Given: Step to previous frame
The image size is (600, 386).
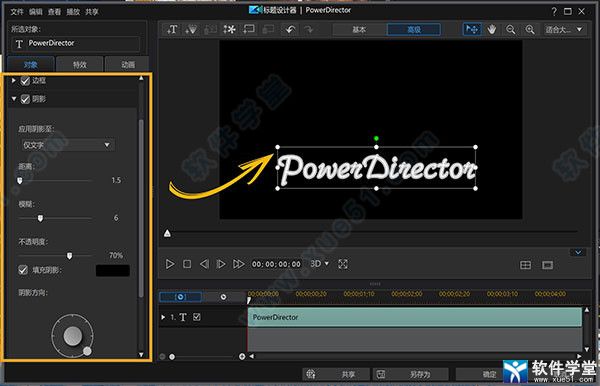Looking at the screenshot, I should [x=204, y=264].
